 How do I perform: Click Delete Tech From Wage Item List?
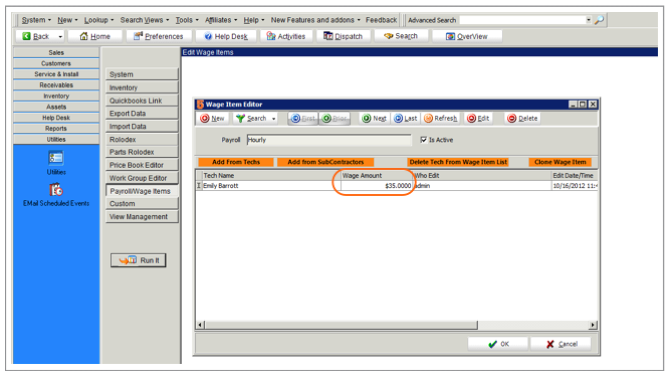pyautogui.click(x=458, y=162)
